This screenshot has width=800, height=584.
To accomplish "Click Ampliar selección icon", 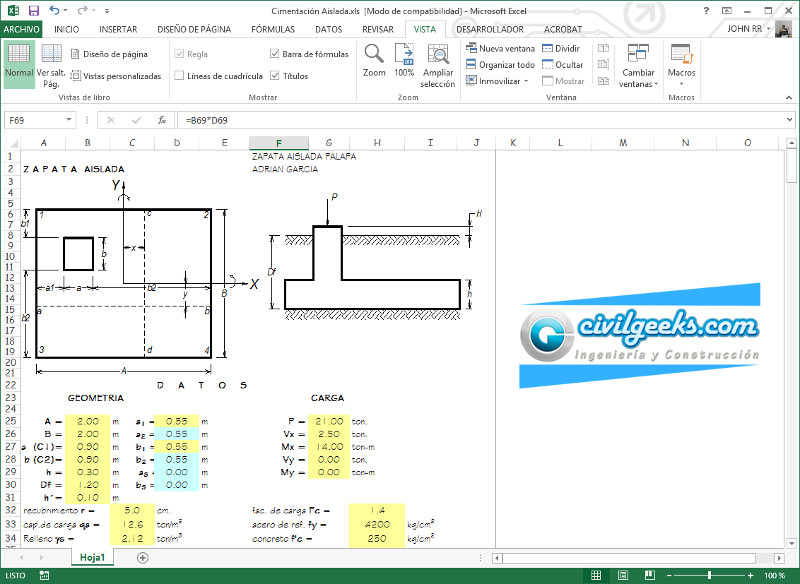I will [x=438, y=55].
